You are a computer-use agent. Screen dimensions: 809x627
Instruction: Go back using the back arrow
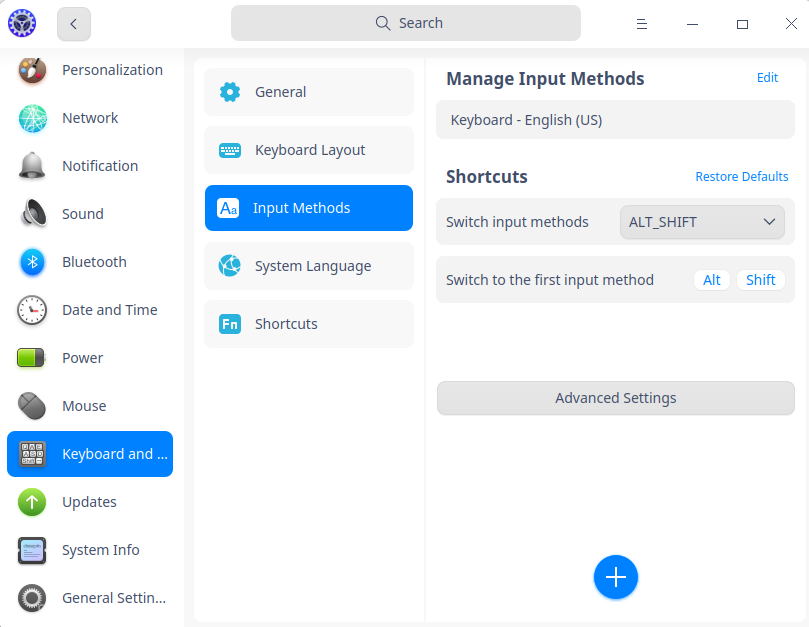coord(73,23)
